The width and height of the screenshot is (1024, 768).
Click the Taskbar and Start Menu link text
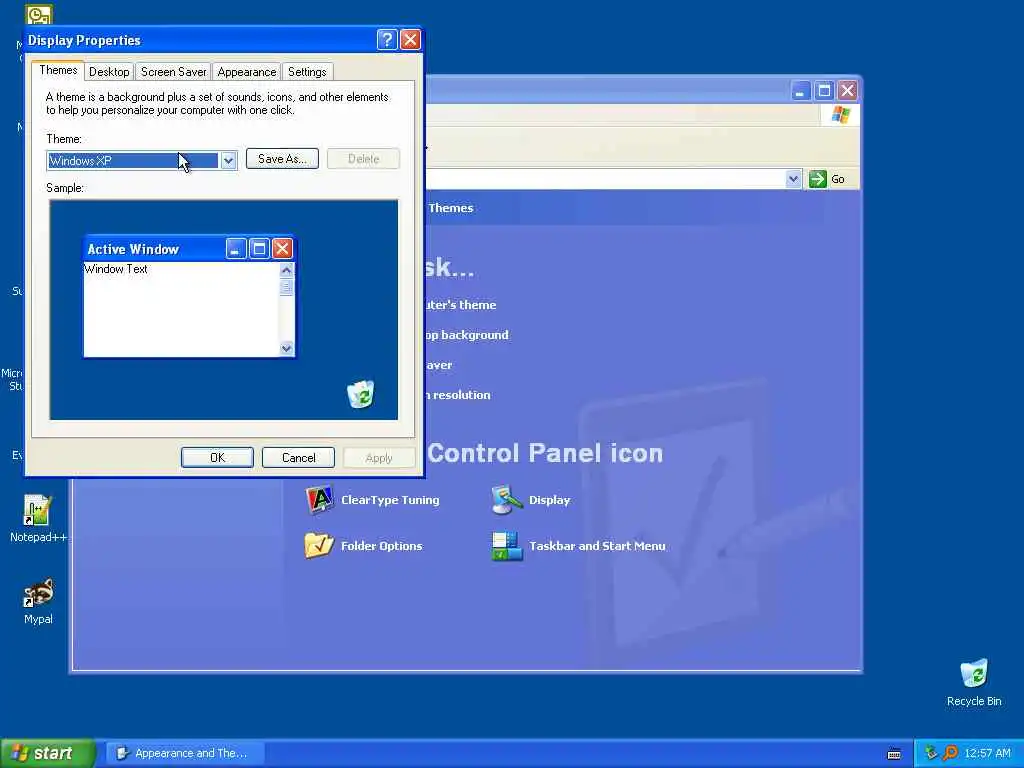(597, 546)
